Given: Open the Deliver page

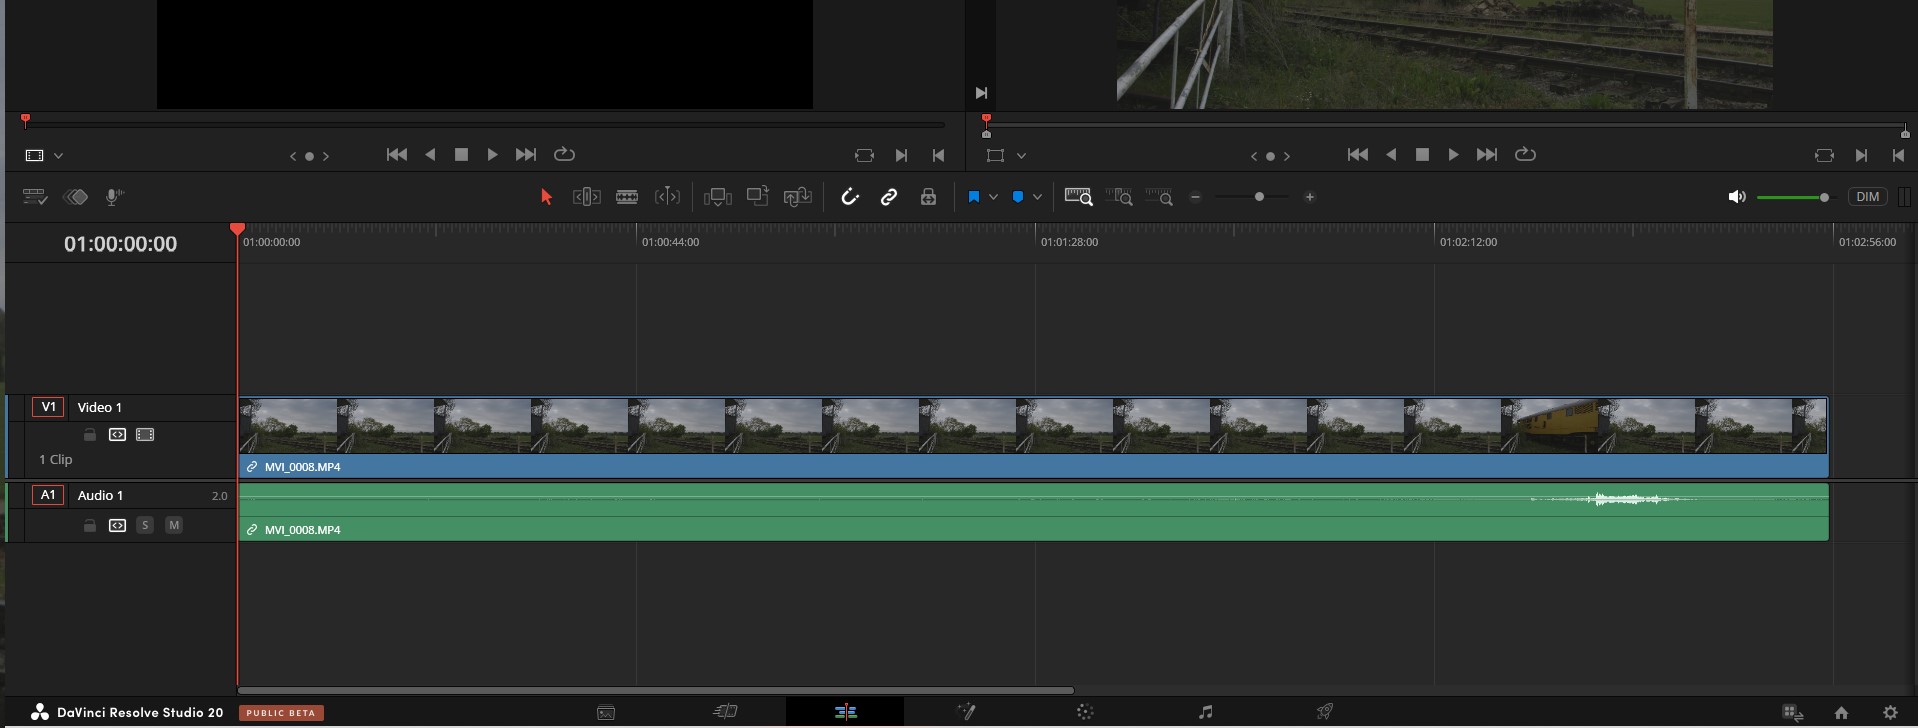Looking at the screenshot, I should tap(1325, 712).
